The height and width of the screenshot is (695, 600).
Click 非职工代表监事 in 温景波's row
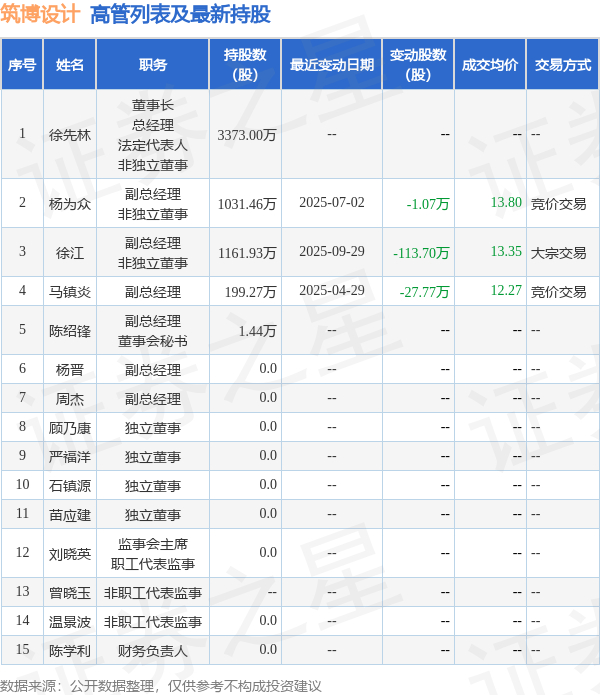pos(153,622)
